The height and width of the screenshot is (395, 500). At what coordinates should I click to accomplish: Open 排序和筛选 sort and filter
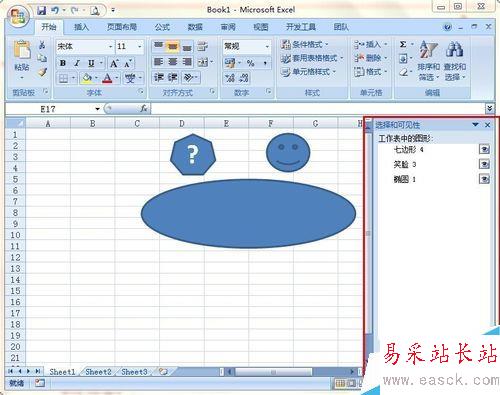click(x=428, y=61)
